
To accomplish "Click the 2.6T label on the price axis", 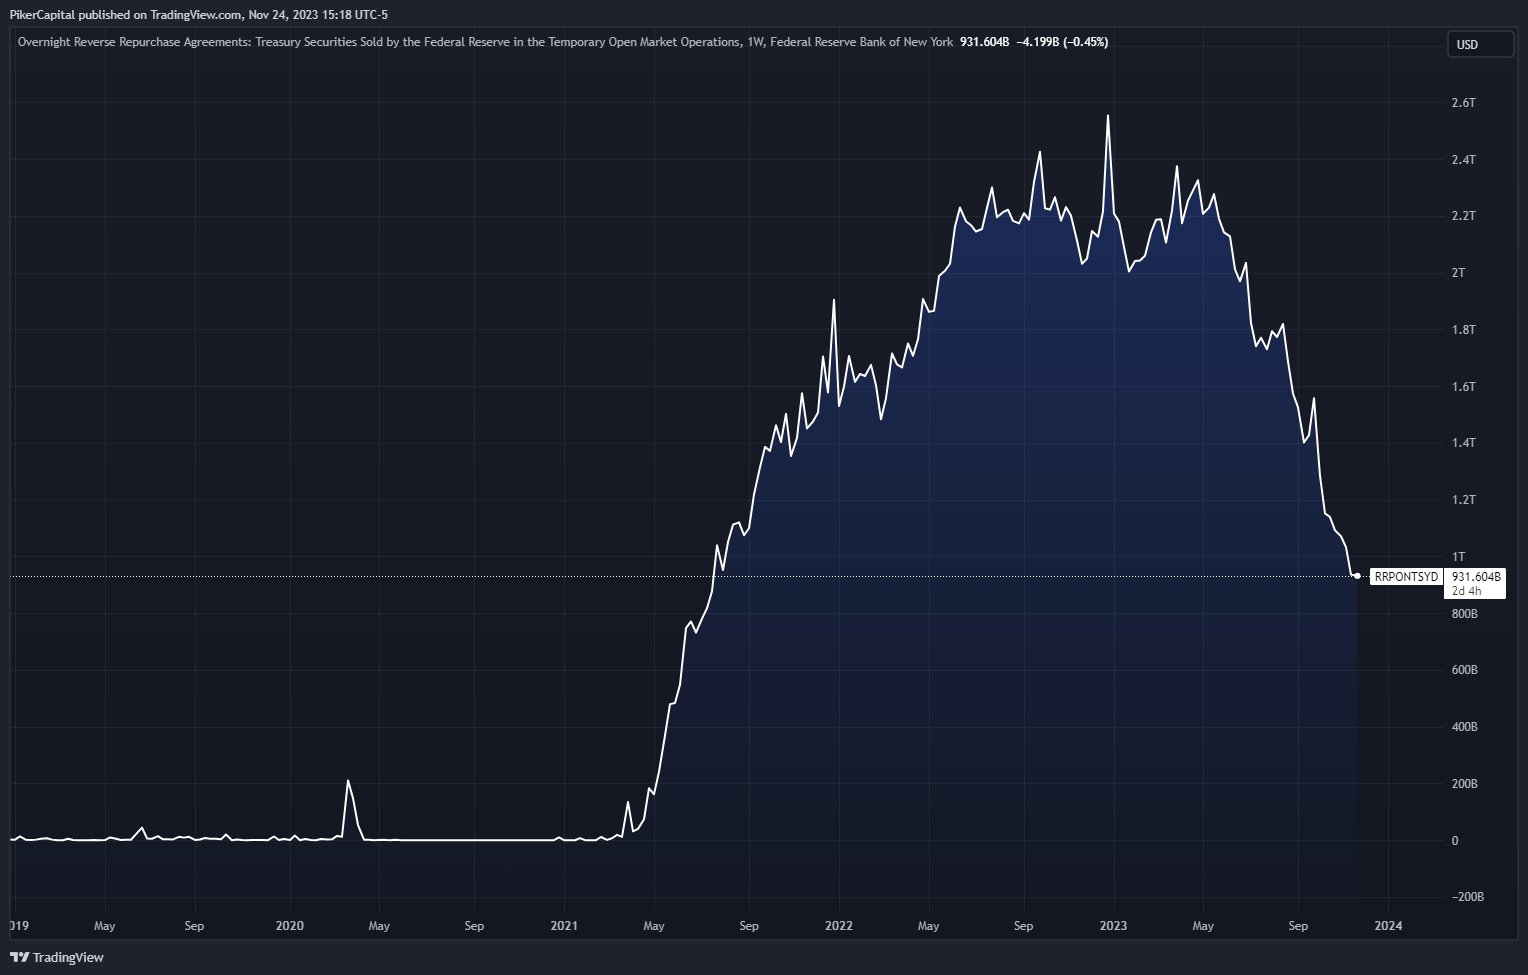I will 1463,103.
